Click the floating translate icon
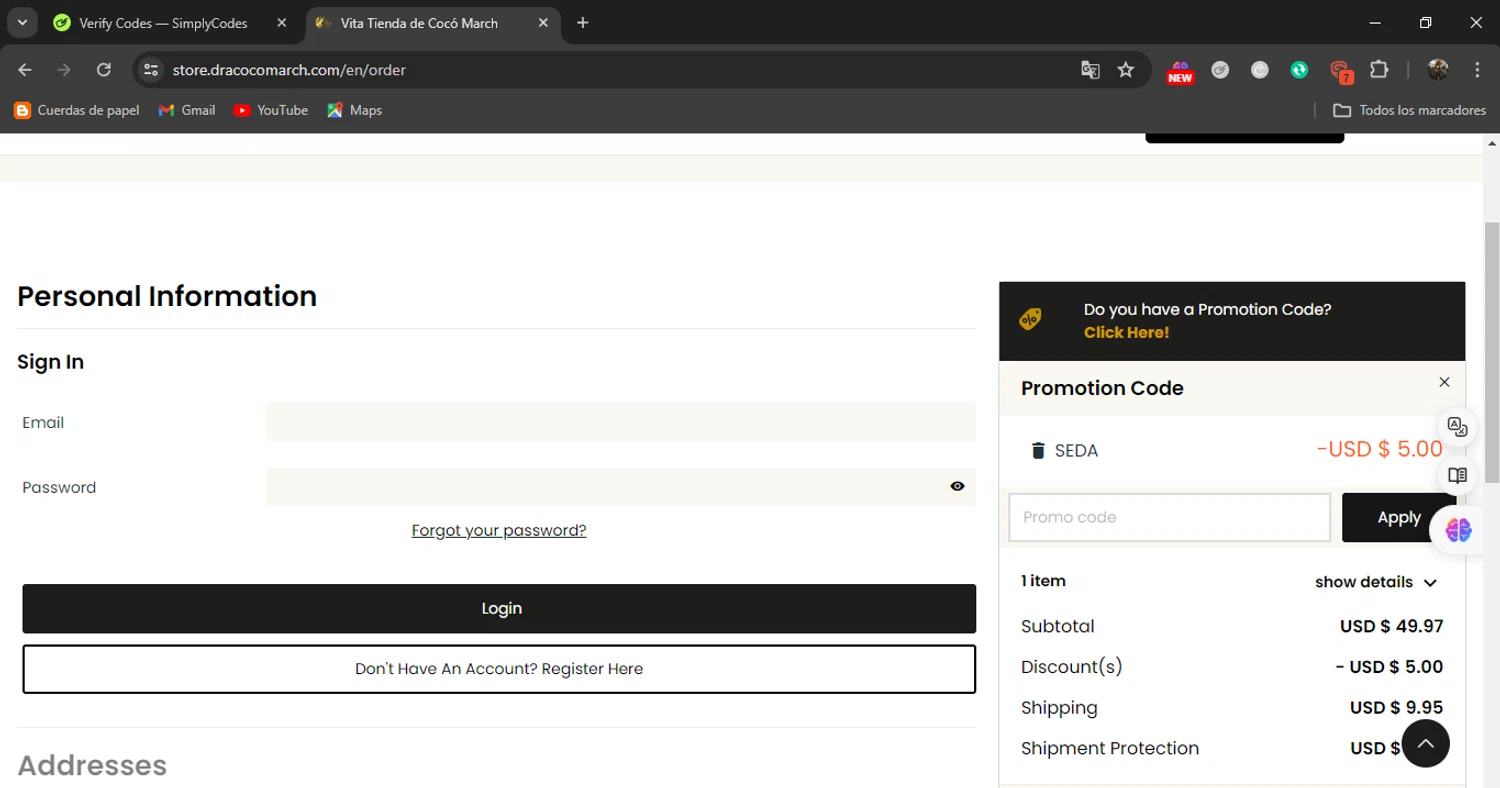The height and width of the screenshot is (788, 1500). (1458, 427)
